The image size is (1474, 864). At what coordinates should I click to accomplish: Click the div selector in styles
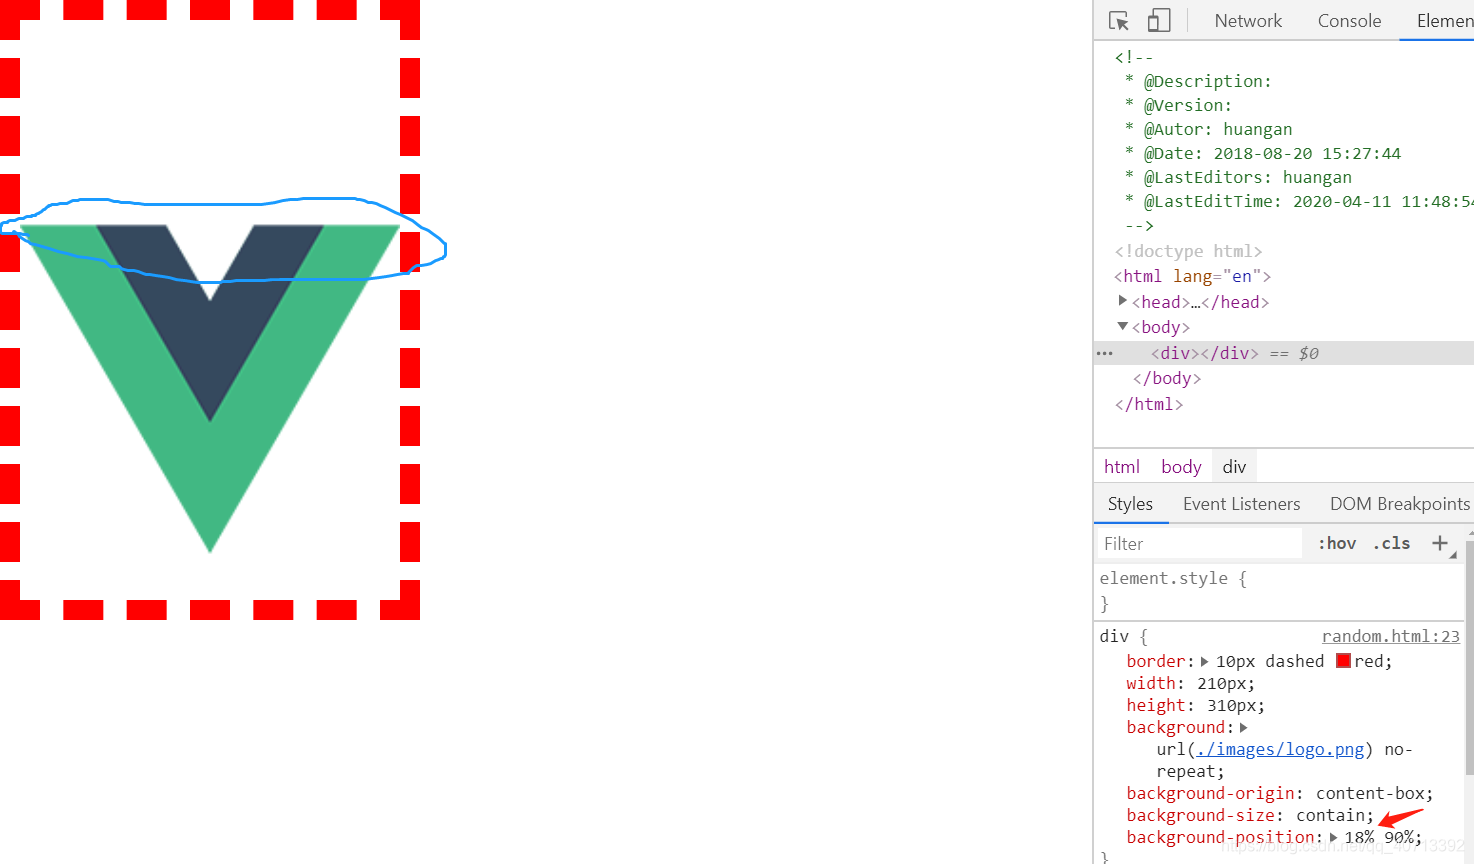(x=1114, y=636)
